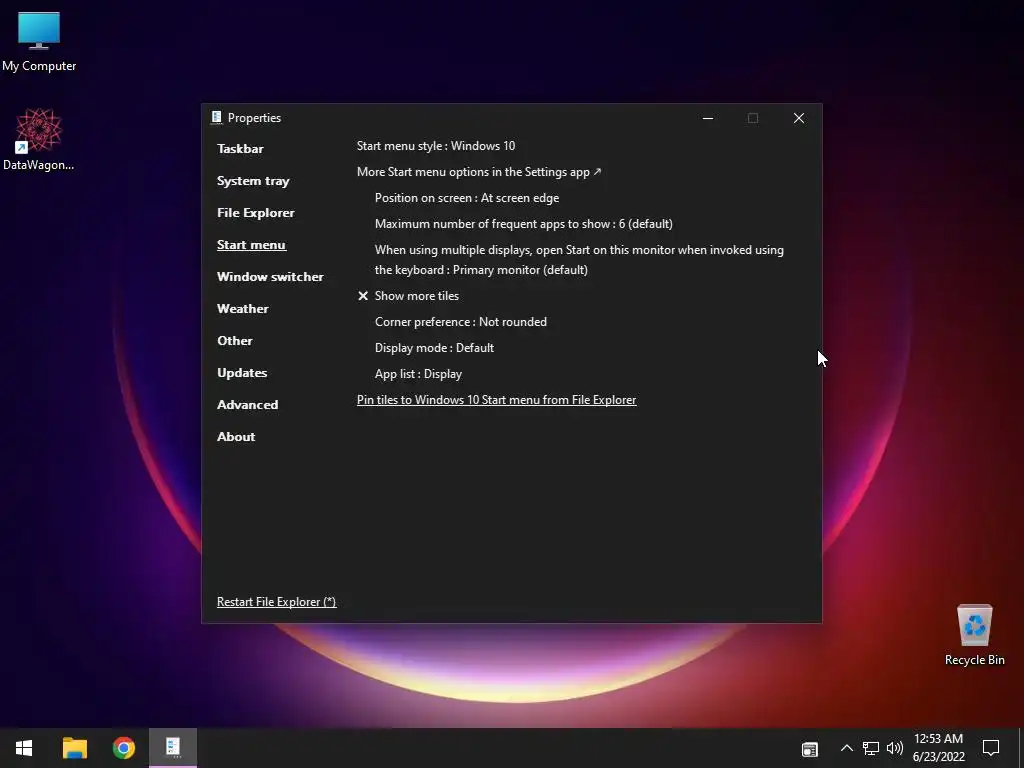The width and height of the screenshot is (1024, 768).
Task: Show the About section
Action: coord(236,437)
